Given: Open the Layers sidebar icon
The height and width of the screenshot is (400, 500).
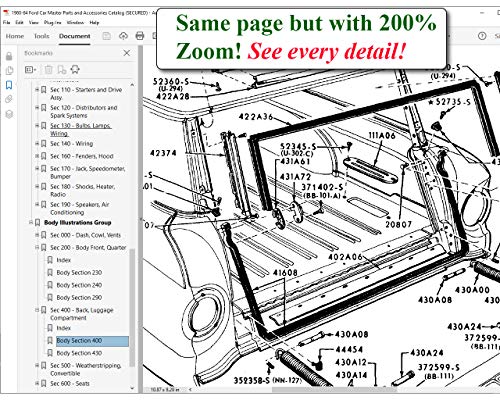Looking at the screenshot, I should click(9, 114).
